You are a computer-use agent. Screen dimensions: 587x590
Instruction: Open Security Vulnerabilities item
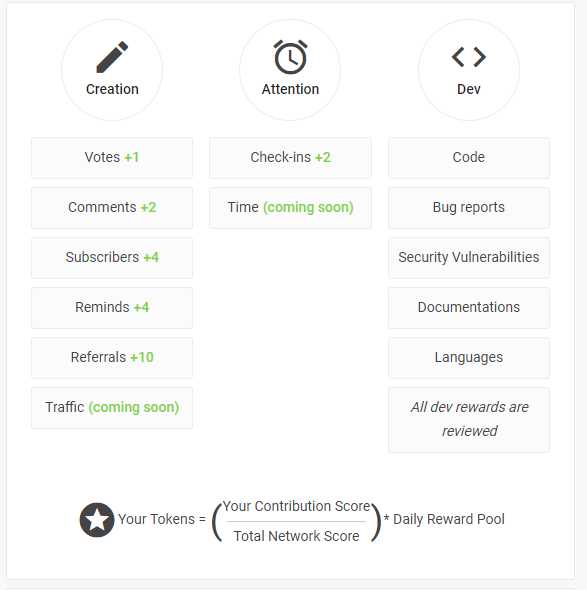(469, 258)
